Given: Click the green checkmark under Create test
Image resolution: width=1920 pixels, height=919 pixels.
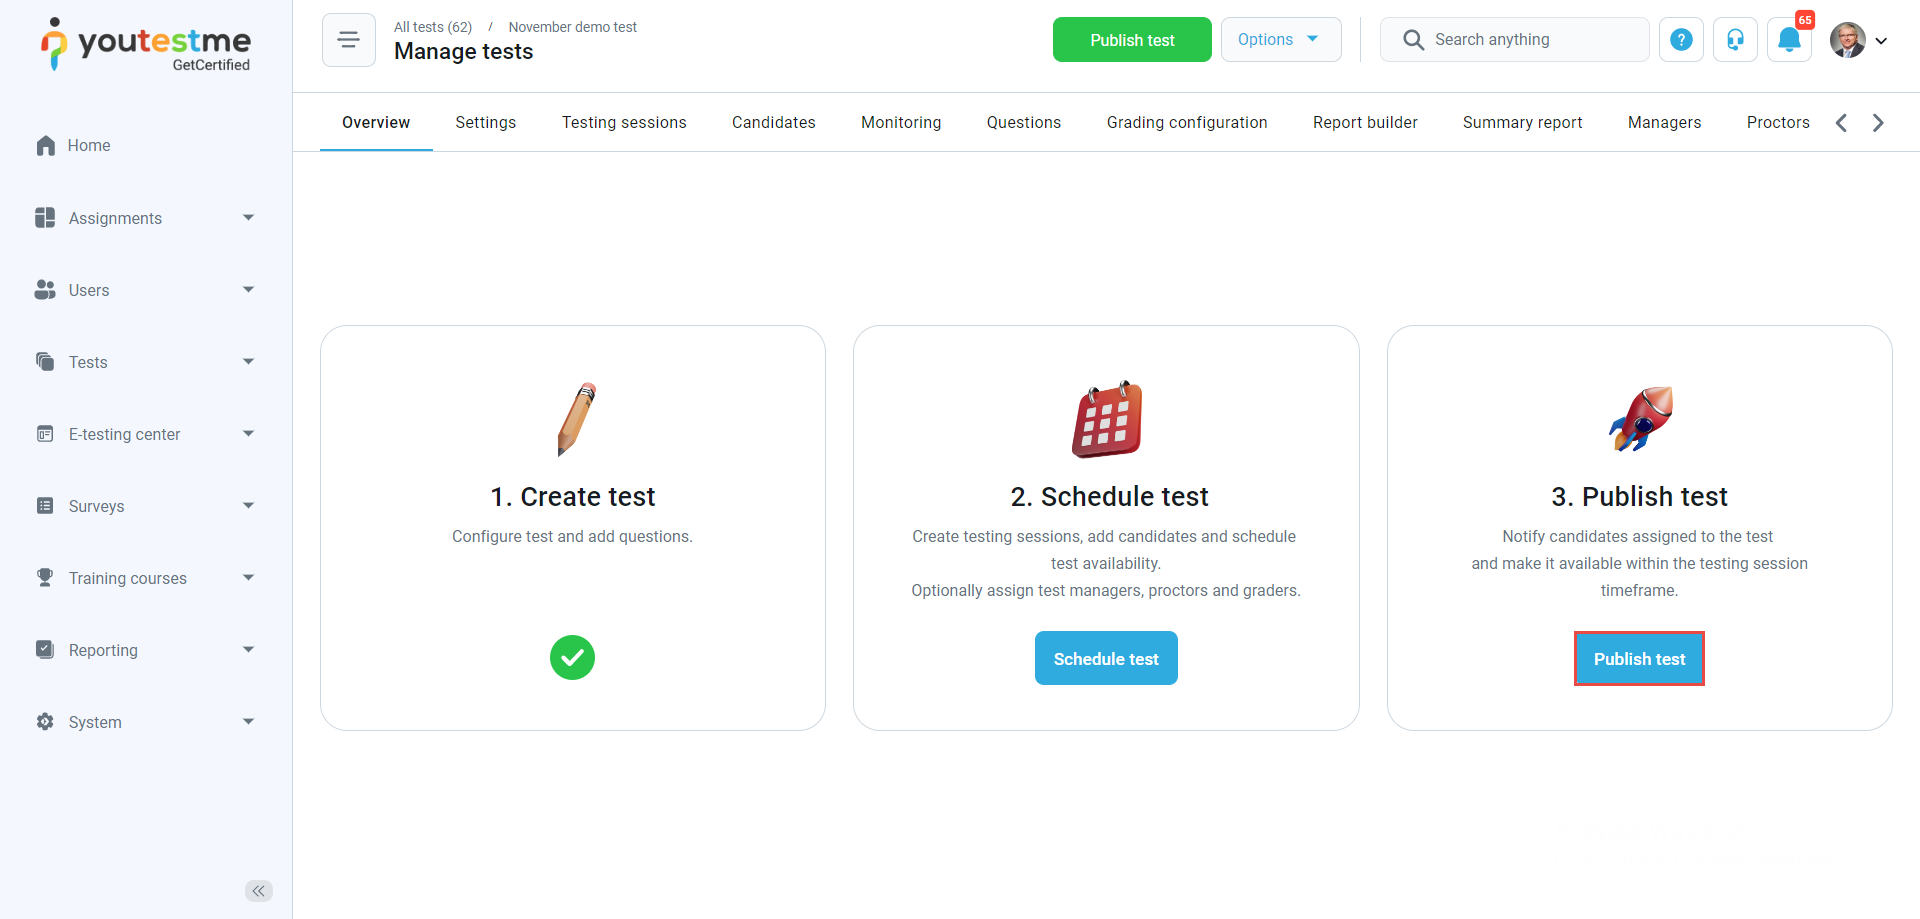Looking at the screenshot, I should (572, 658).
